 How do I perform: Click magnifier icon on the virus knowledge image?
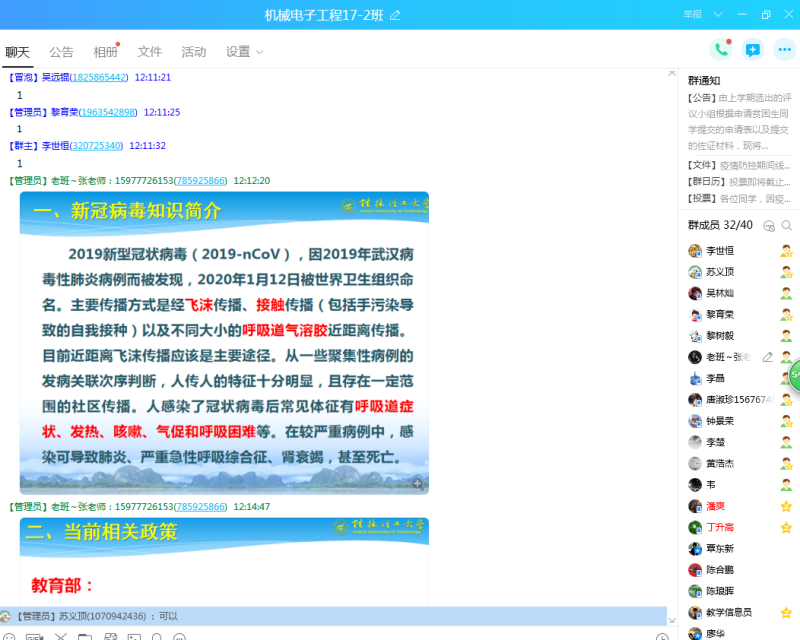(418, 484)
